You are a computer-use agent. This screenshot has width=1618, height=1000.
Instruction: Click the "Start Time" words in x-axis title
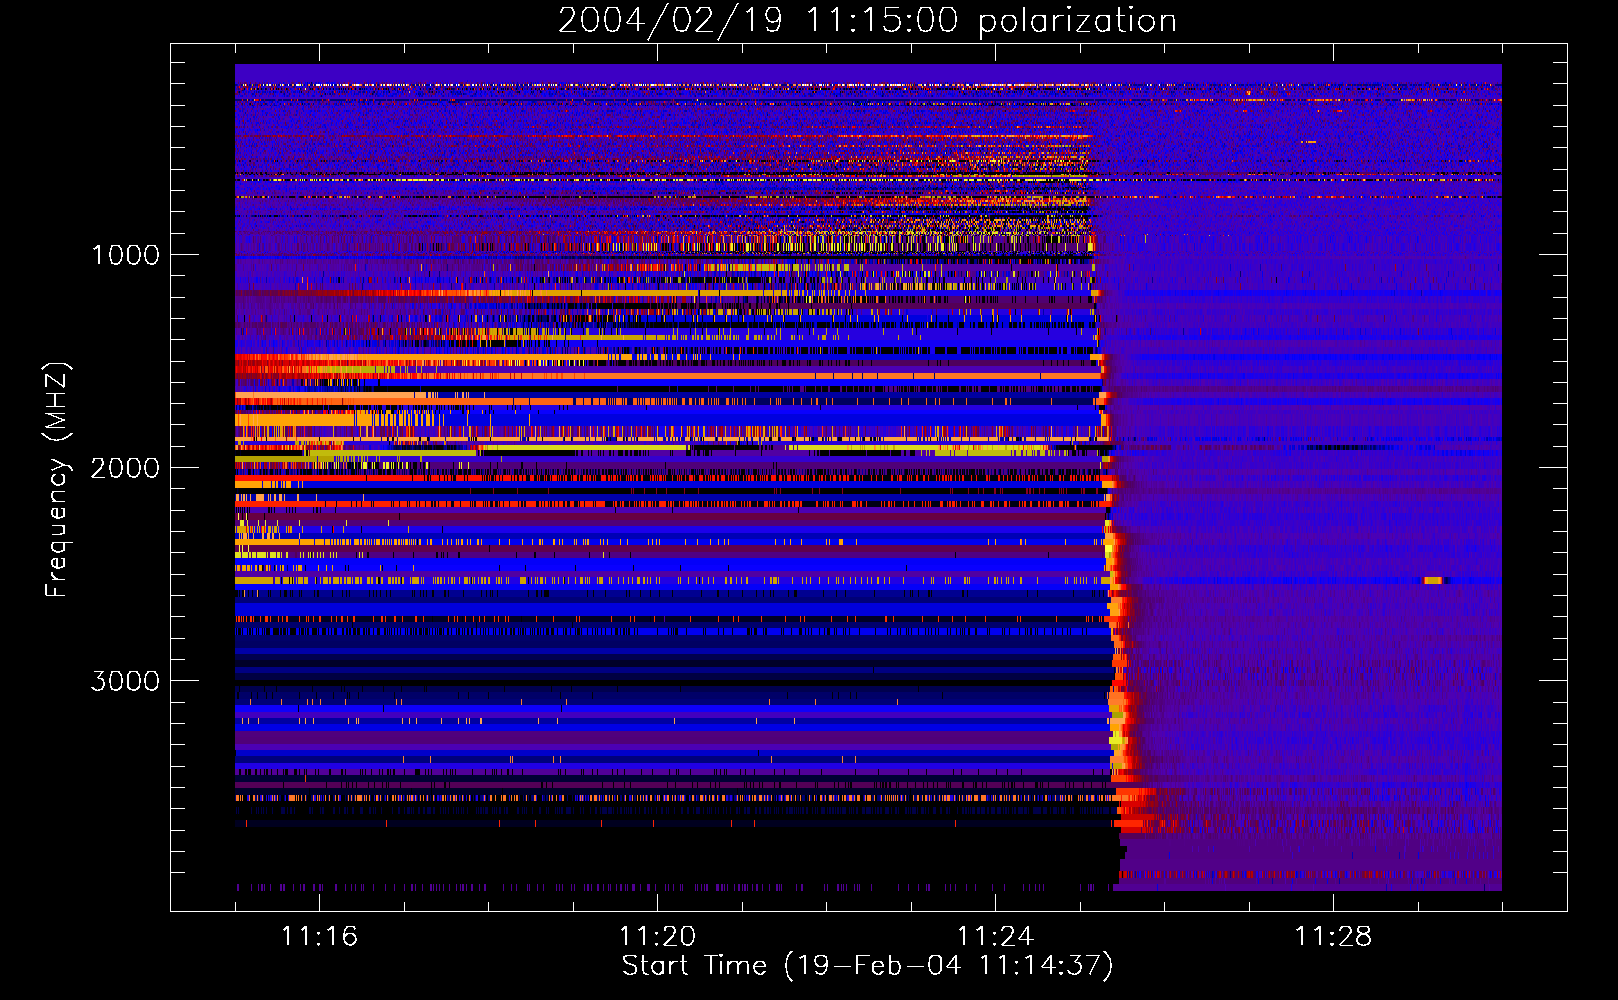click(694, 966)
